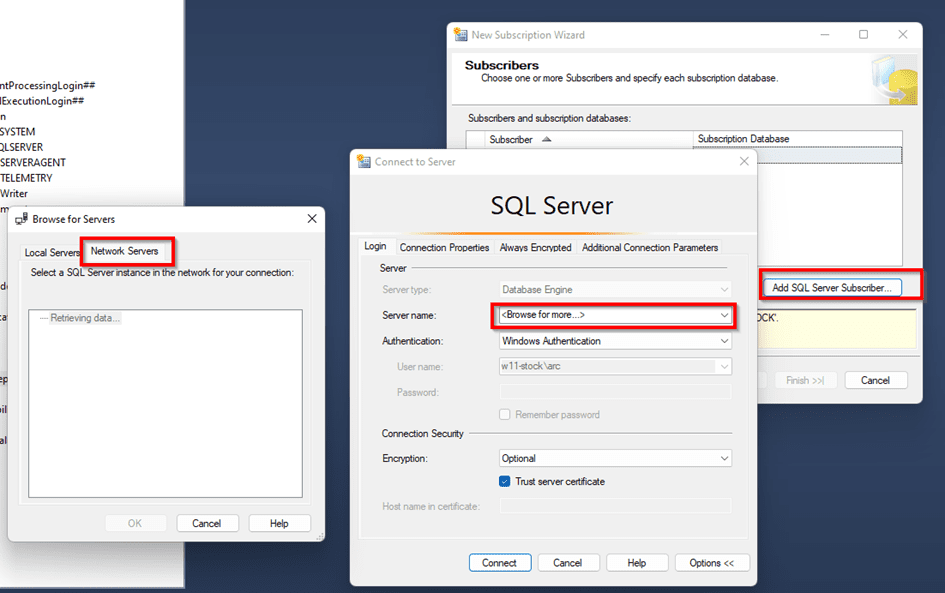Select the SYSTEM login in tree
Viewport: 945px width, 593px height.
17,131
